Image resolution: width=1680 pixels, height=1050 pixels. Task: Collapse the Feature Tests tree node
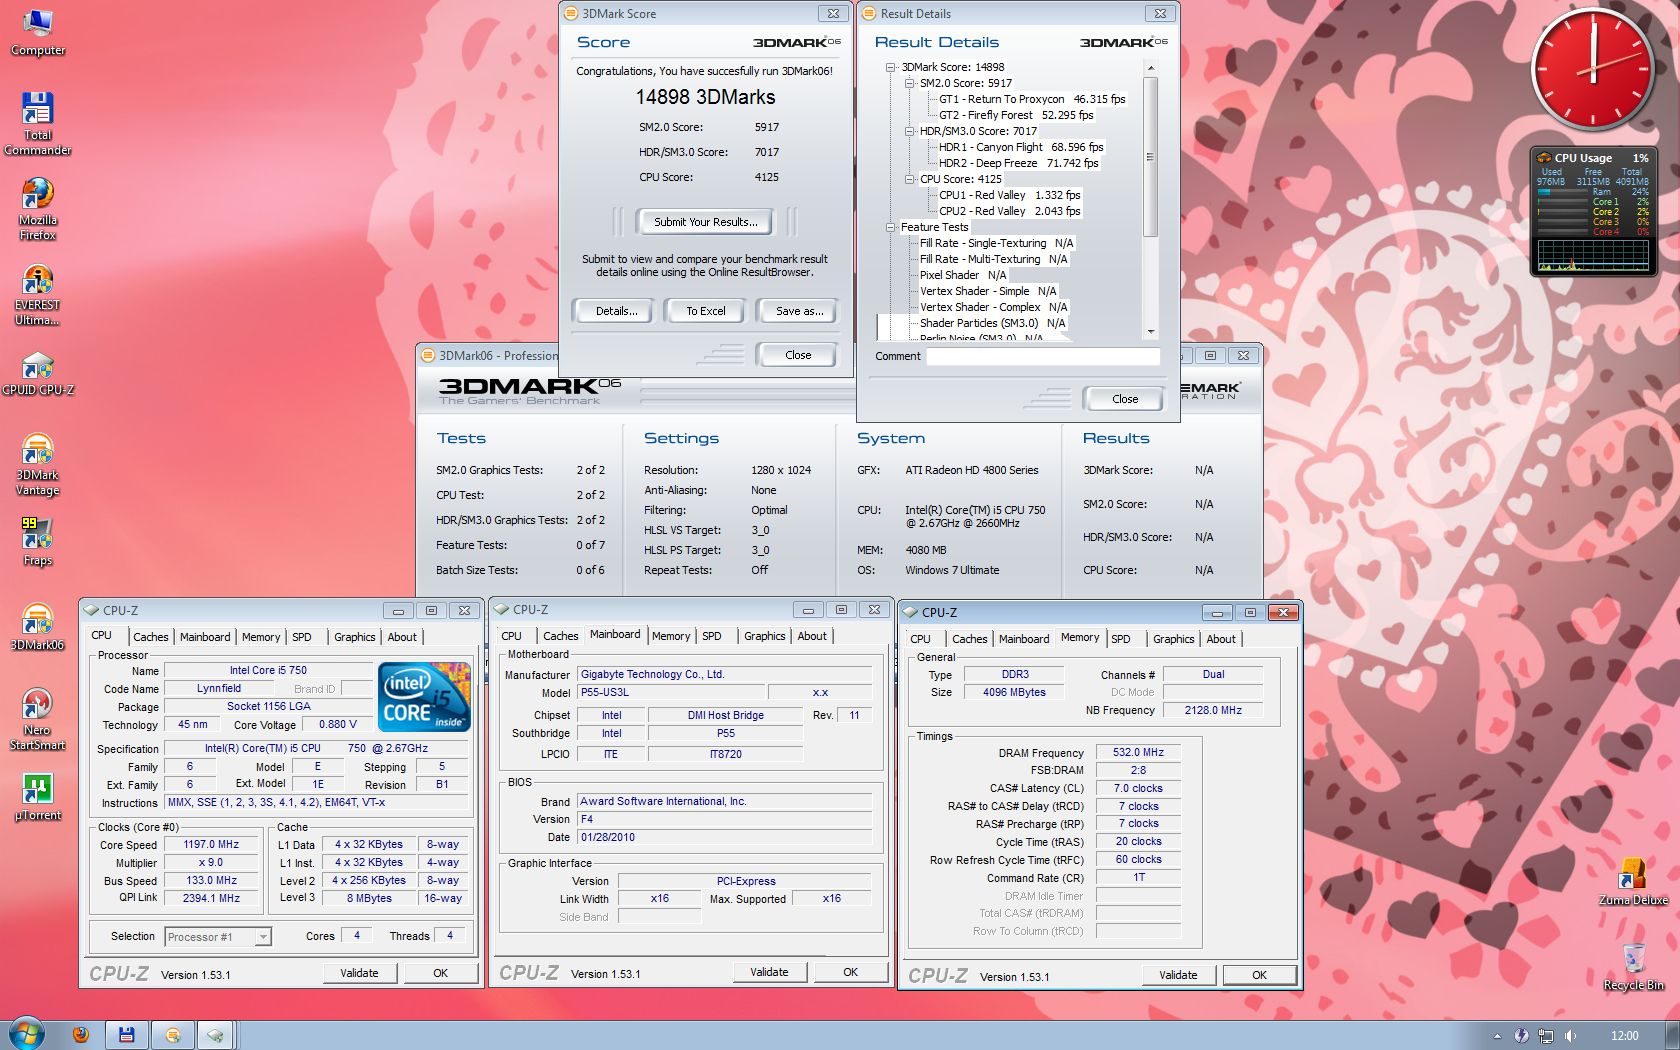891,227
